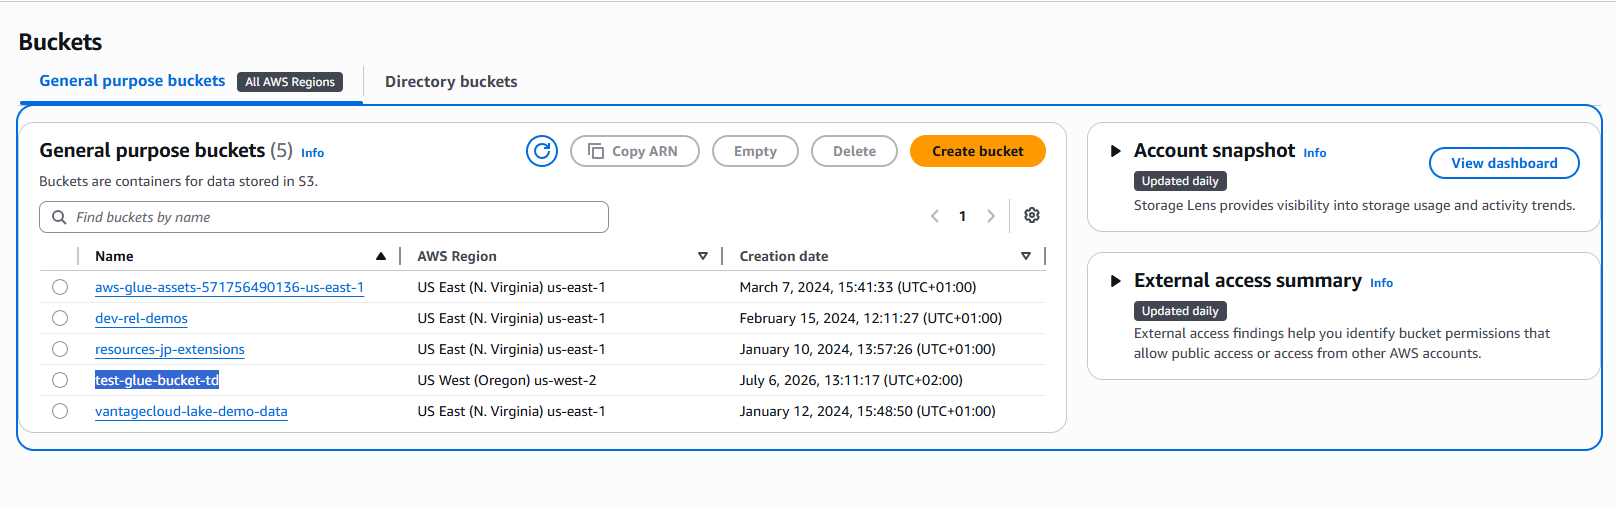Switch to Directory buckets tab
Viewport: 1616px width, 510px height.
point(451,82)
